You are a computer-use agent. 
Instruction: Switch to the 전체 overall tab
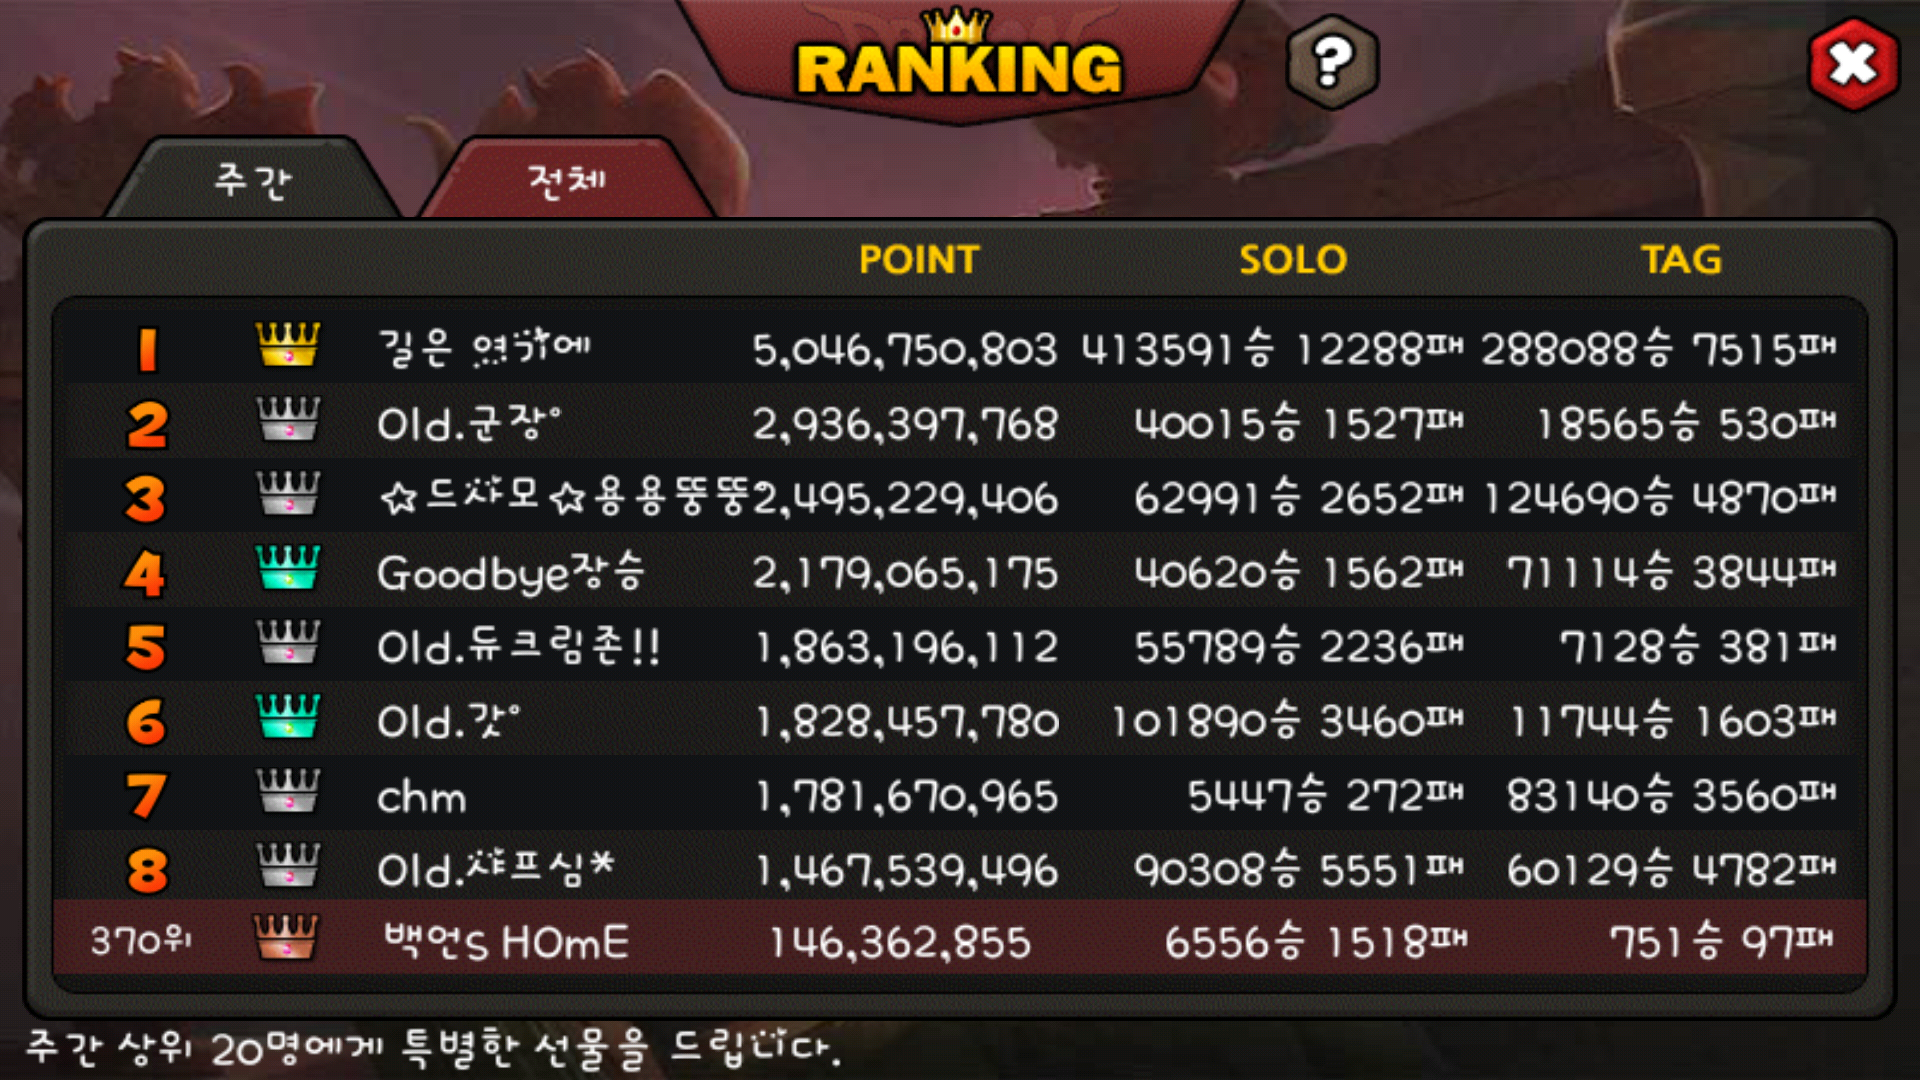pyautogui.click(x=566, y=180)
